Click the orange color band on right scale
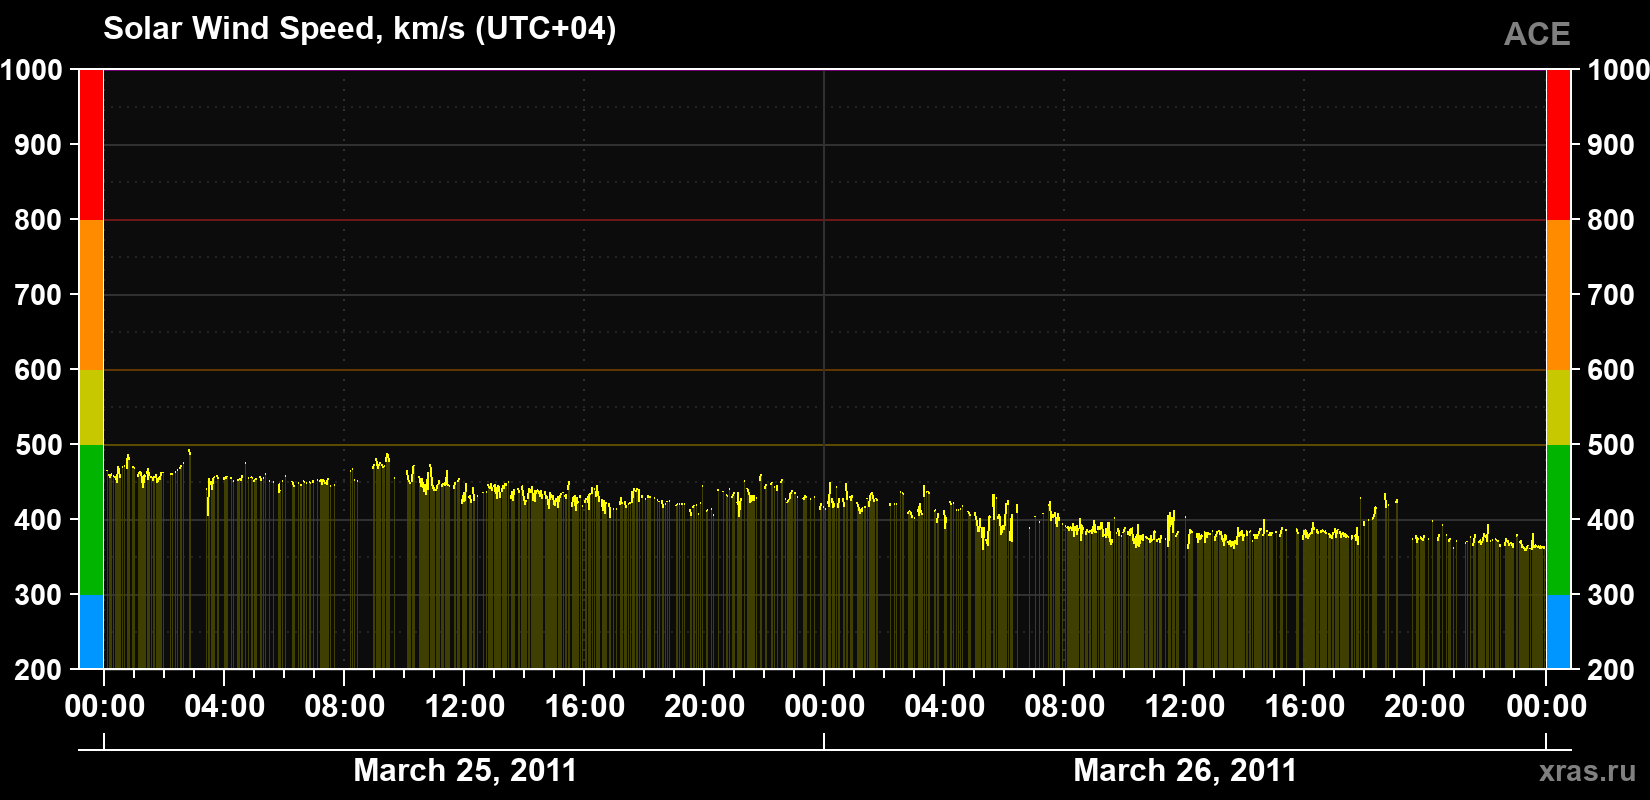The height and width of the screenshot is (800, 1650). pos(1559,295)
